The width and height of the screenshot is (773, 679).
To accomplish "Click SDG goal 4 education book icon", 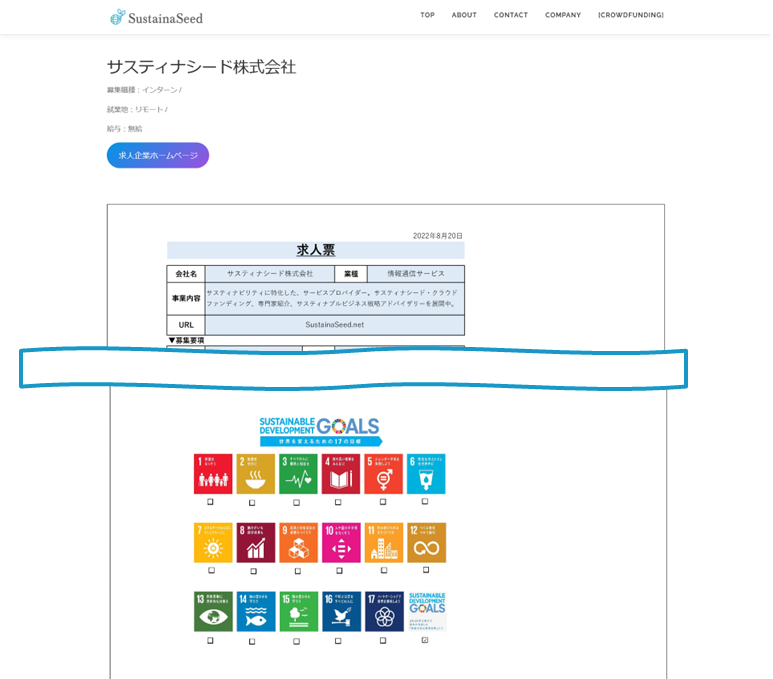I will tap(341, 473).
